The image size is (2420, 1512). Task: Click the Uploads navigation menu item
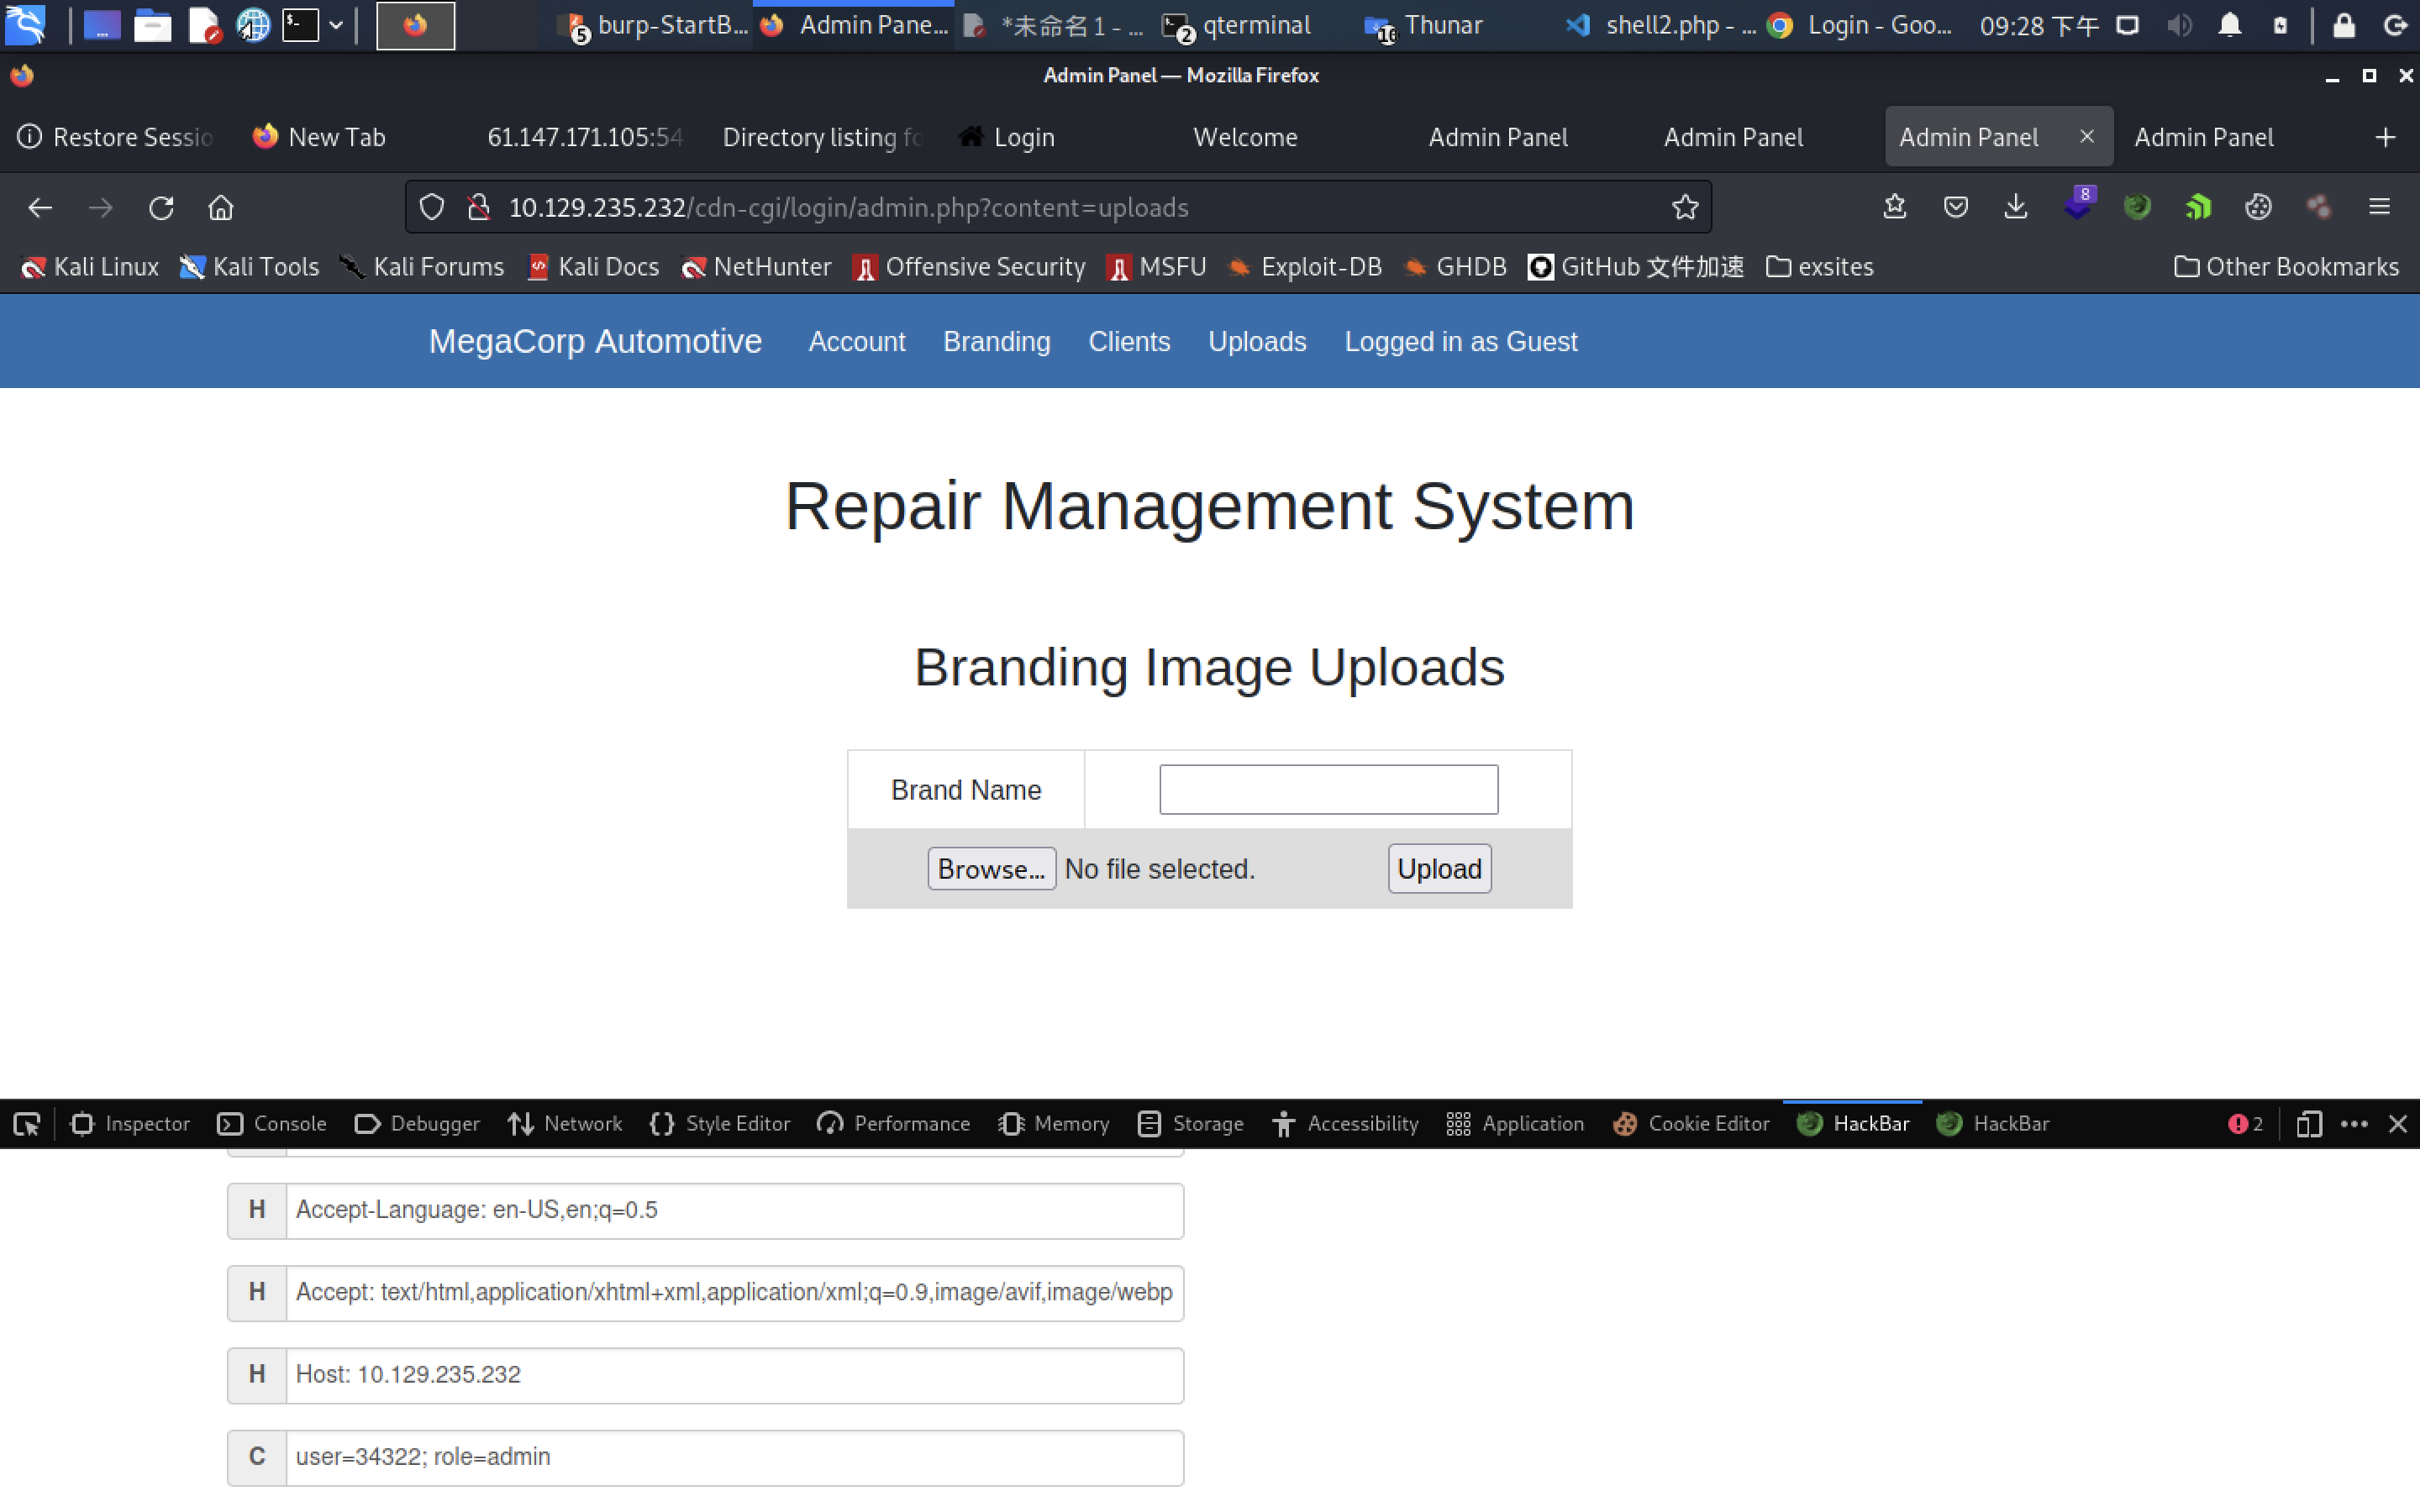coord(1256,341)
